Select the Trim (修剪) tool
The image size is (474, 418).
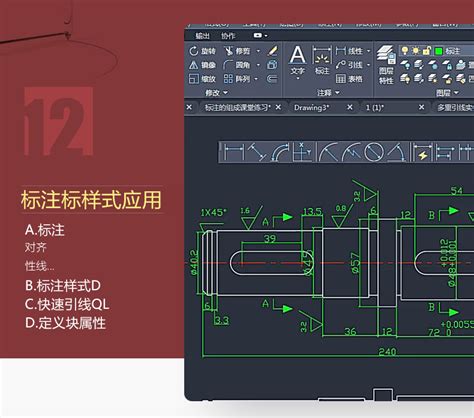[x=237, y=51]
